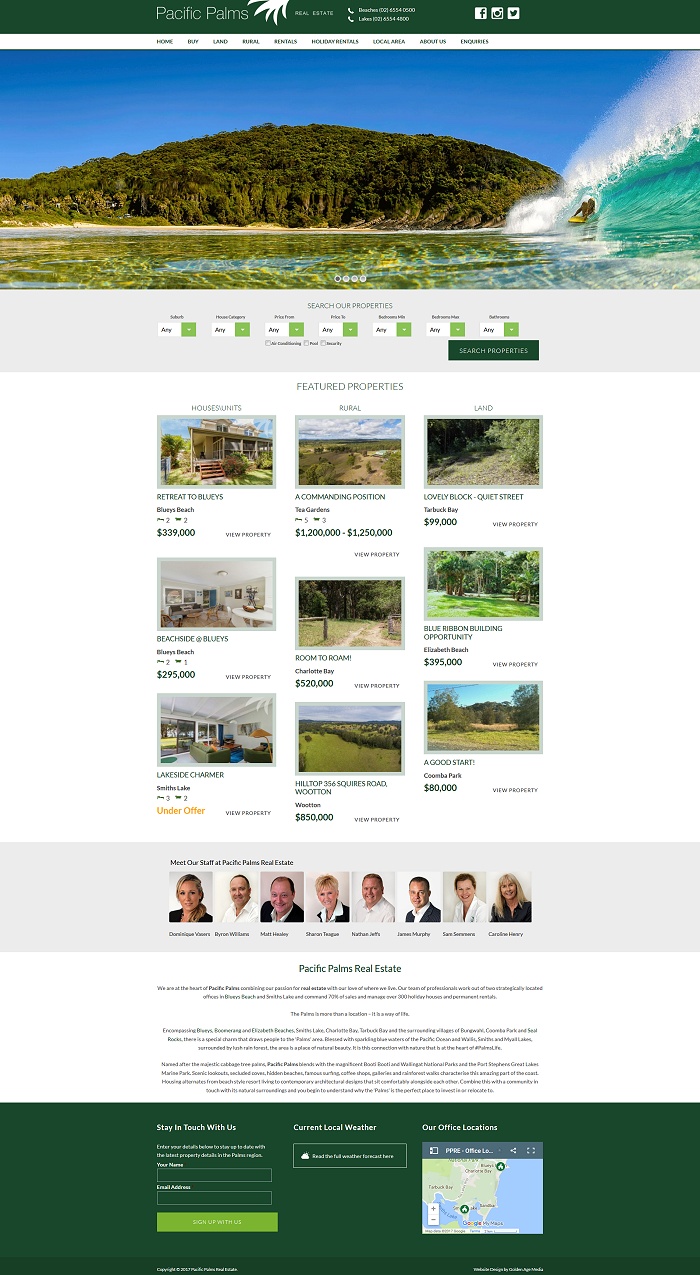
Task: Click the Email Address input field
Action: pos(214,1198)
